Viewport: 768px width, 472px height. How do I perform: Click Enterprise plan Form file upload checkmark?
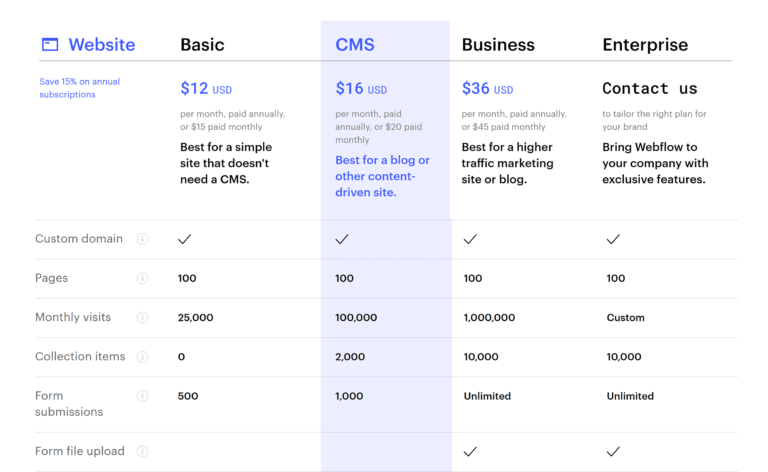pos(613,451)
